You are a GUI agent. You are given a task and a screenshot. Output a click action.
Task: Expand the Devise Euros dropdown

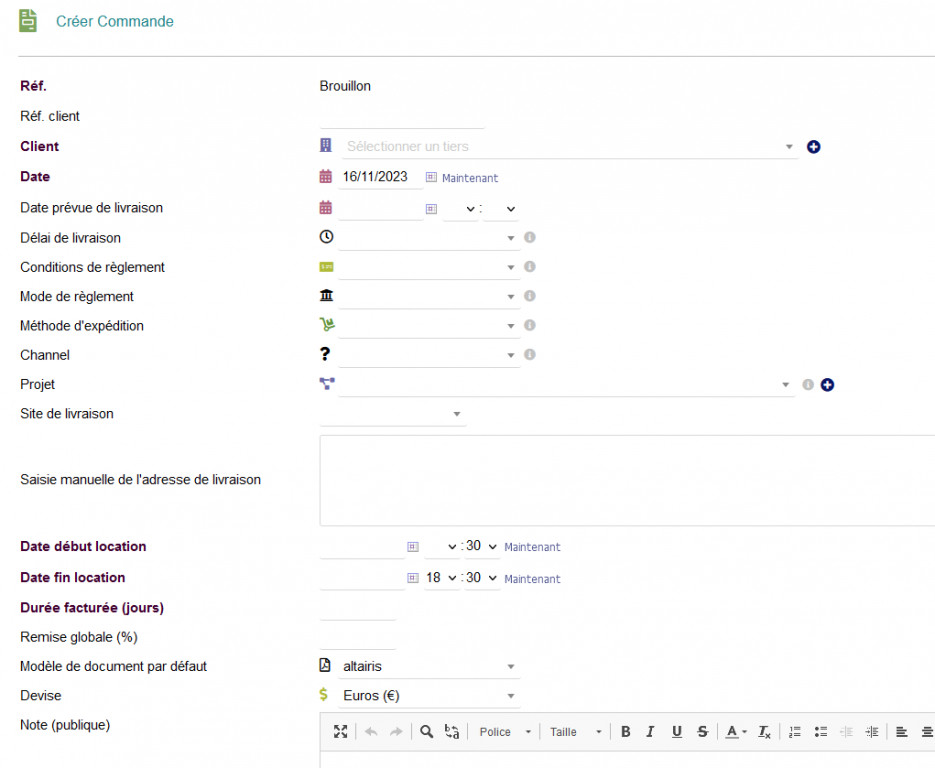[x=429, y=696]
